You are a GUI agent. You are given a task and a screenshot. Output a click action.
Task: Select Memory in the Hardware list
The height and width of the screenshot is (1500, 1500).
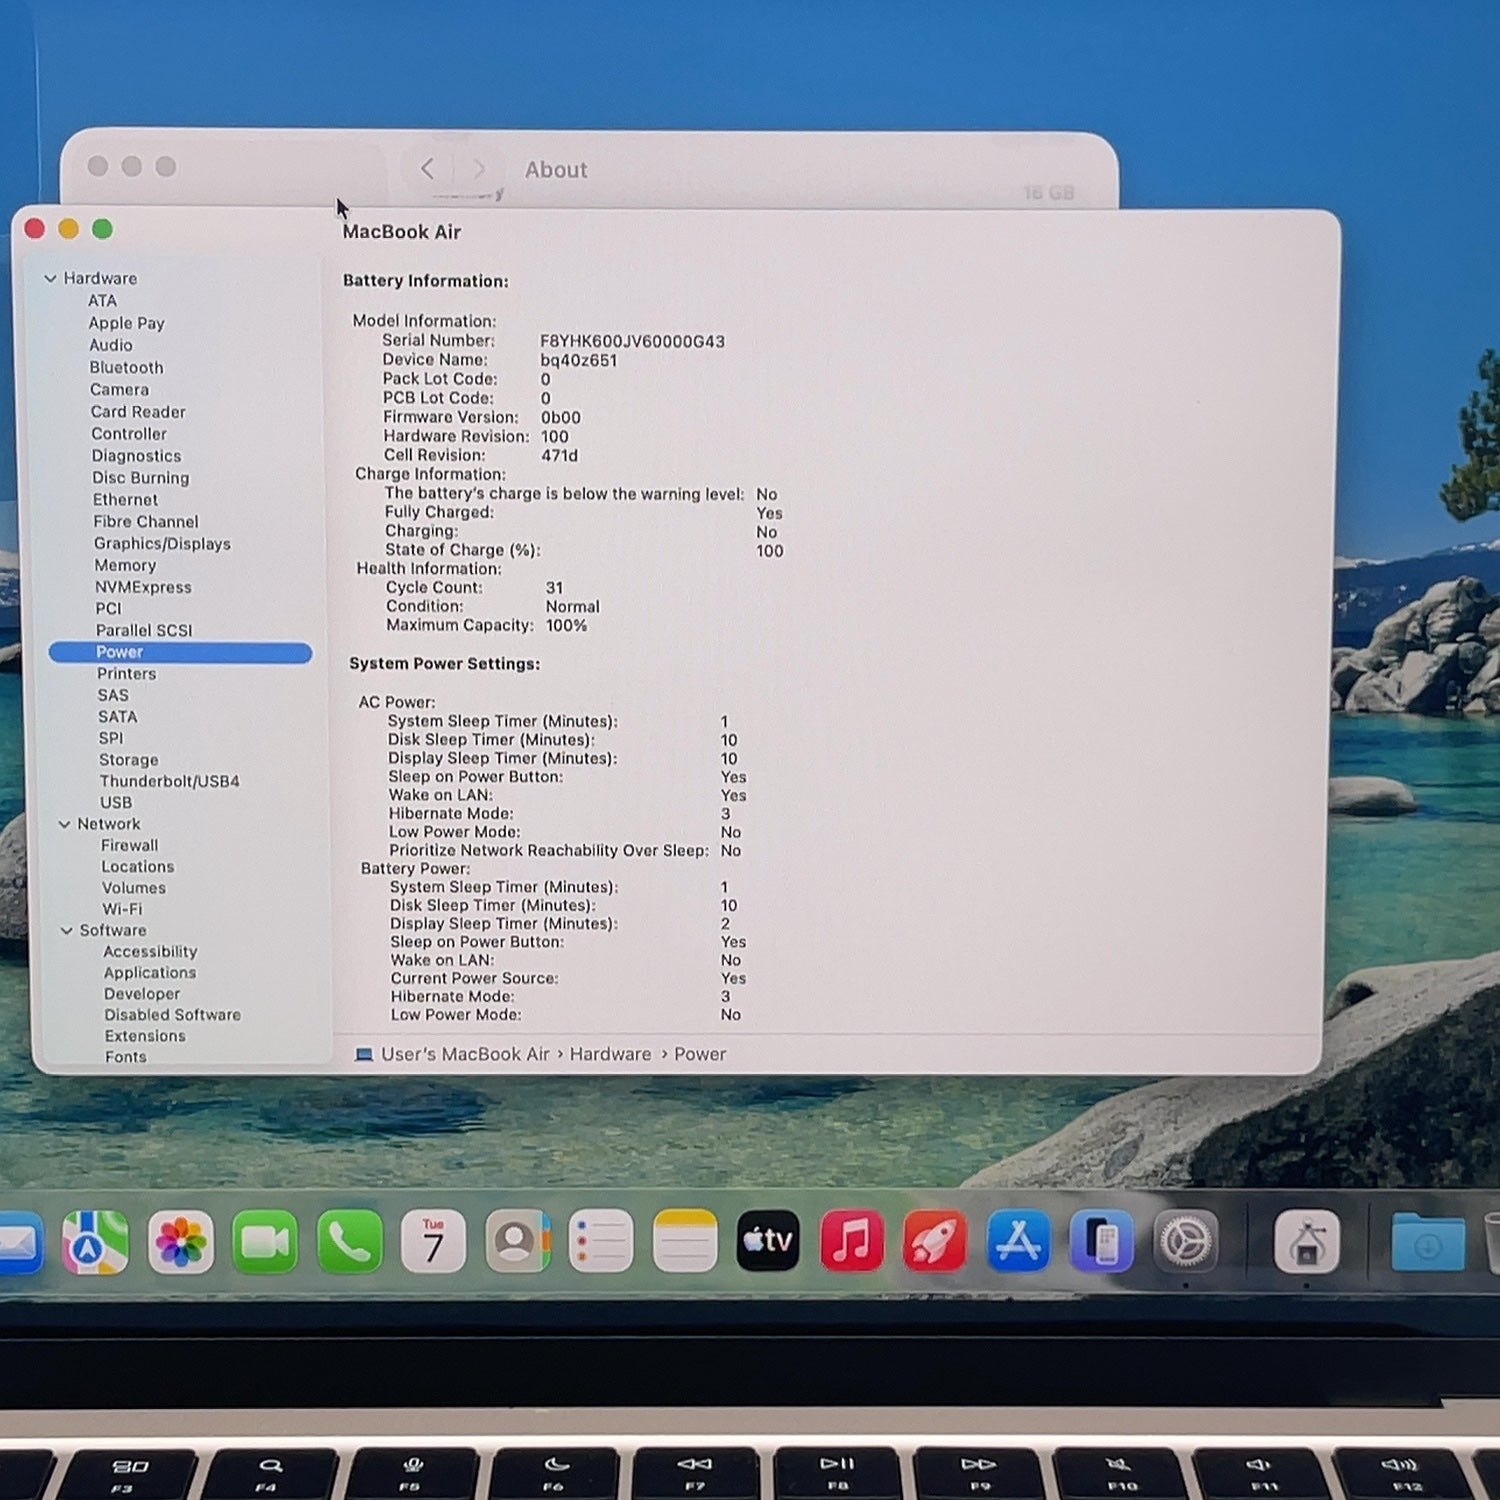pyautogui.click(x=125, y=565)
